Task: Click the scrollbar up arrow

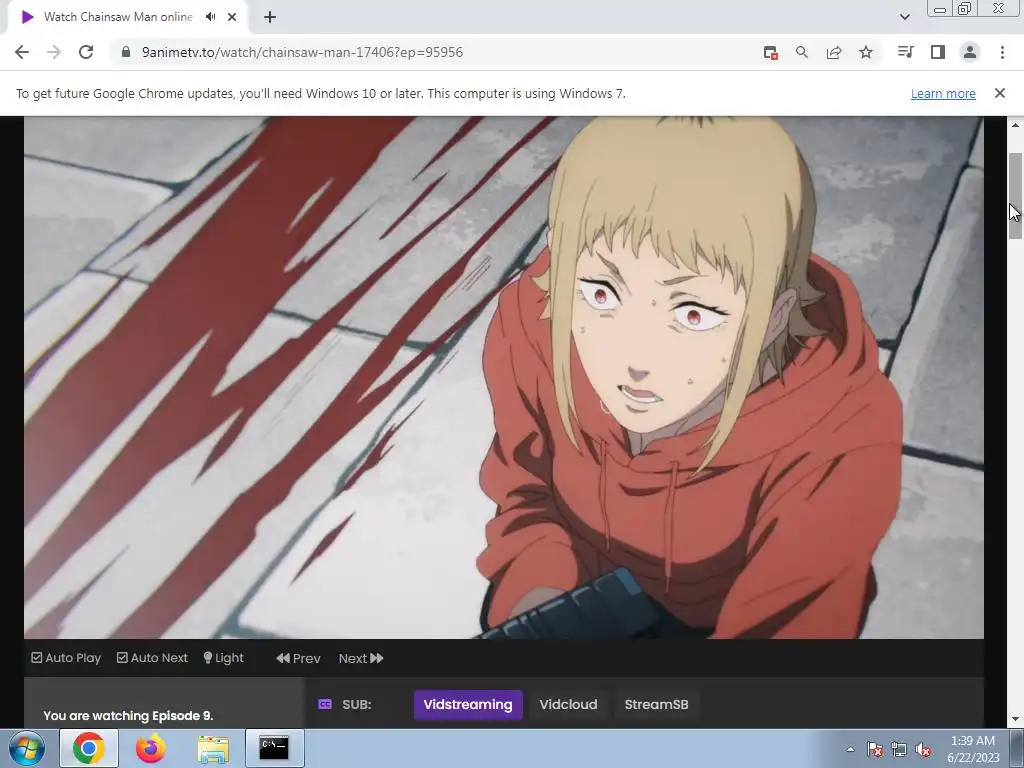Action: [1015, 125]
